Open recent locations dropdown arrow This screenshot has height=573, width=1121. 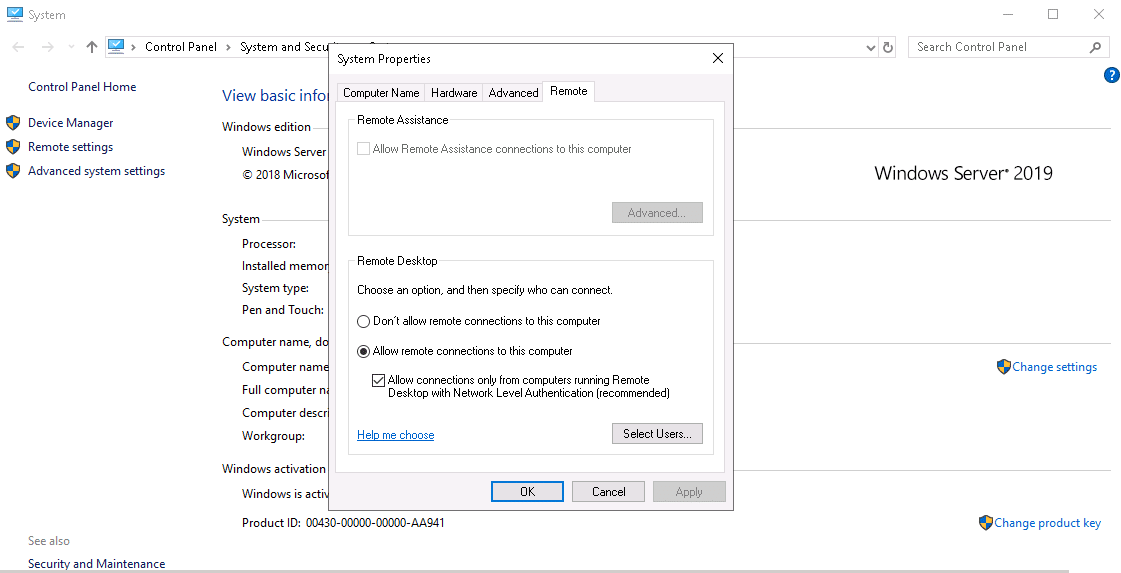[71, 47]
